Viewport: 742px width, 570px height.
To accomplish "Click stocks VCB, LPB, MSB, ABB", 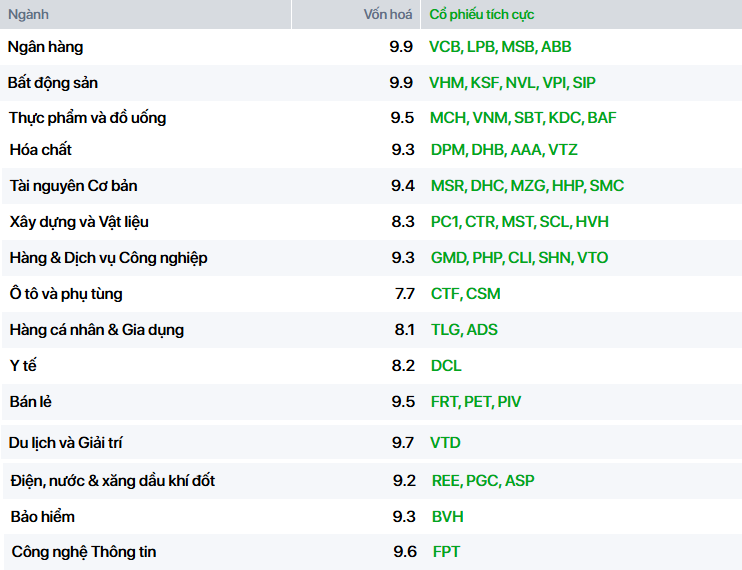I will point(500,47).
